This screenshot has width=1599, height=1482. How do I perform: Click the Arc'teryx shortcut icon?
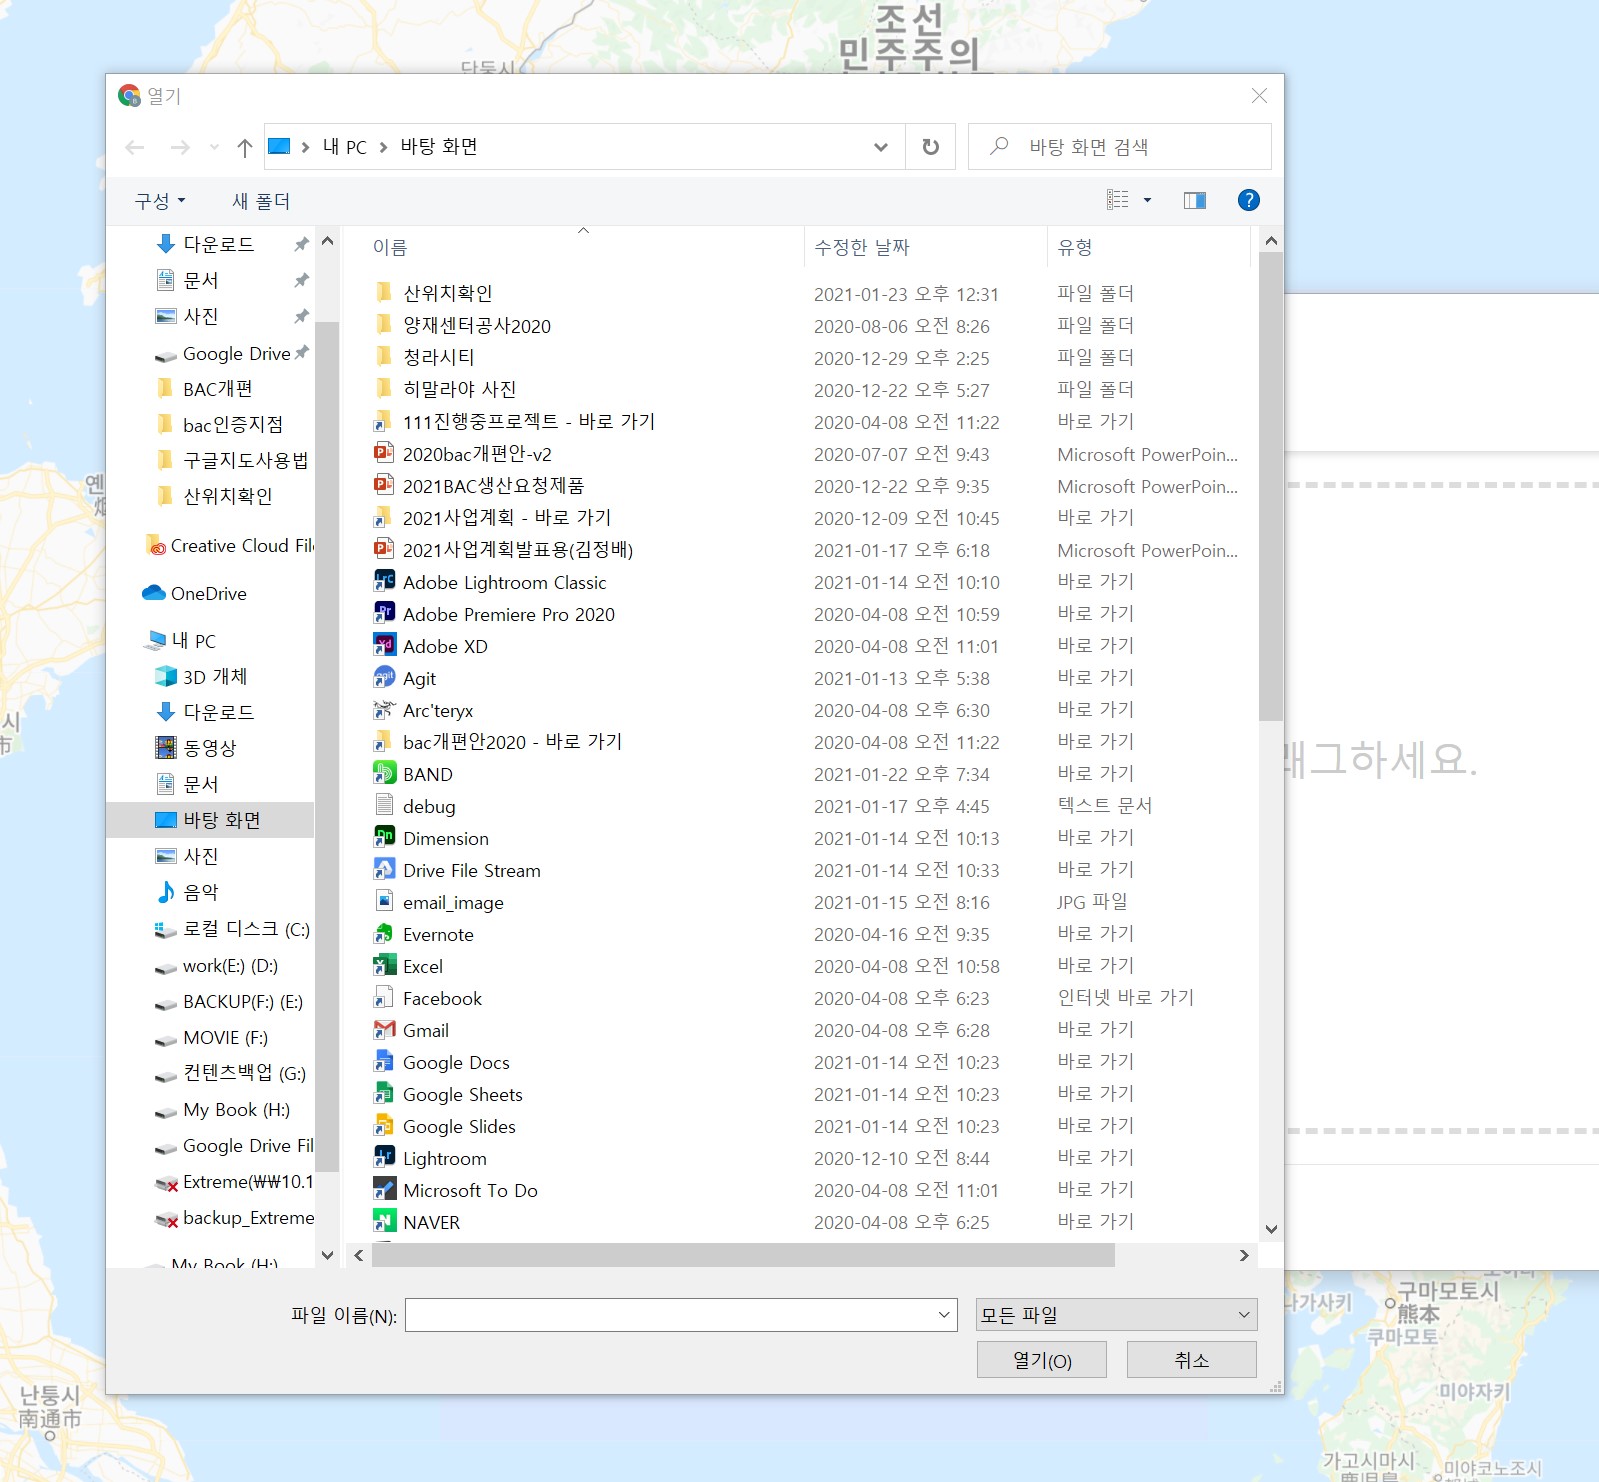coord(384,710)
